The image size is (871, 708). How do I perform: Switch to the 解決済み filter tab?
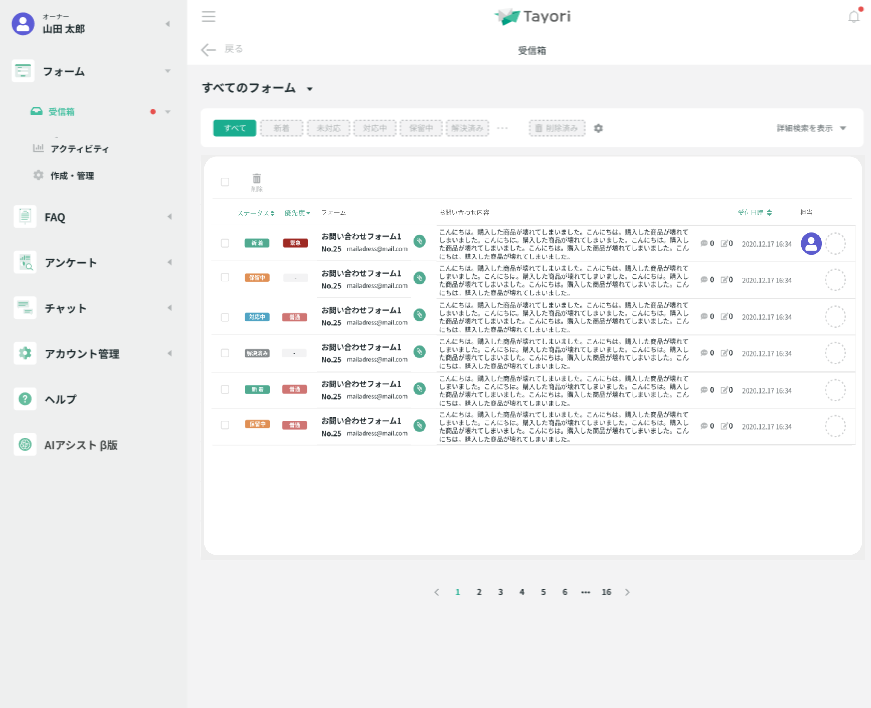click(468, 128)
